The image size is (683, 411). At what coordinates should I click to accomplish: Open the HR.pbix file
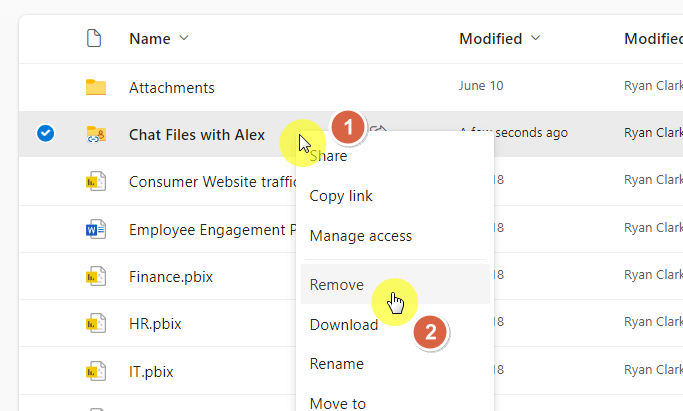click(x=155, y=324)
